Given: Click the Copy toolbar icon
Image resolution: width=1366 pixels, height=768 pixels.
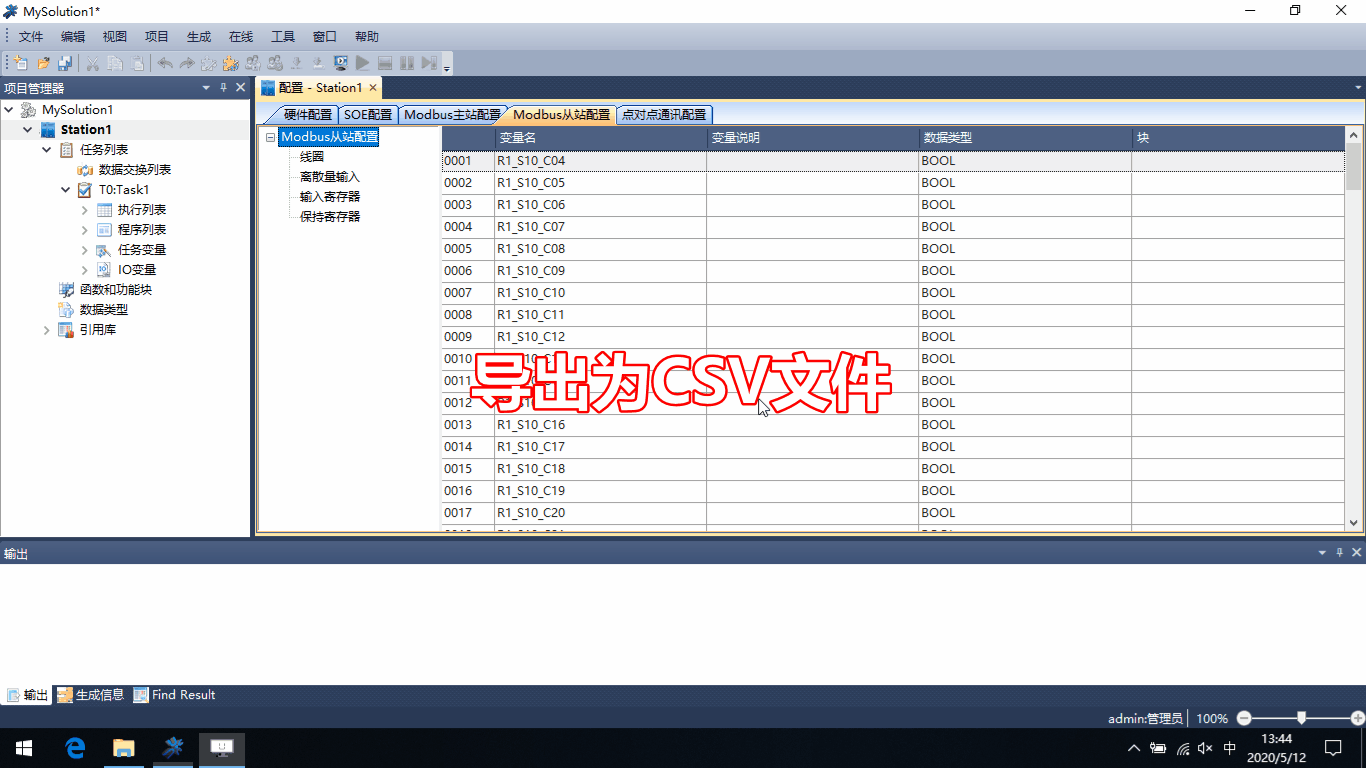Looking at the screenshot, I should (x=115, y=63).
